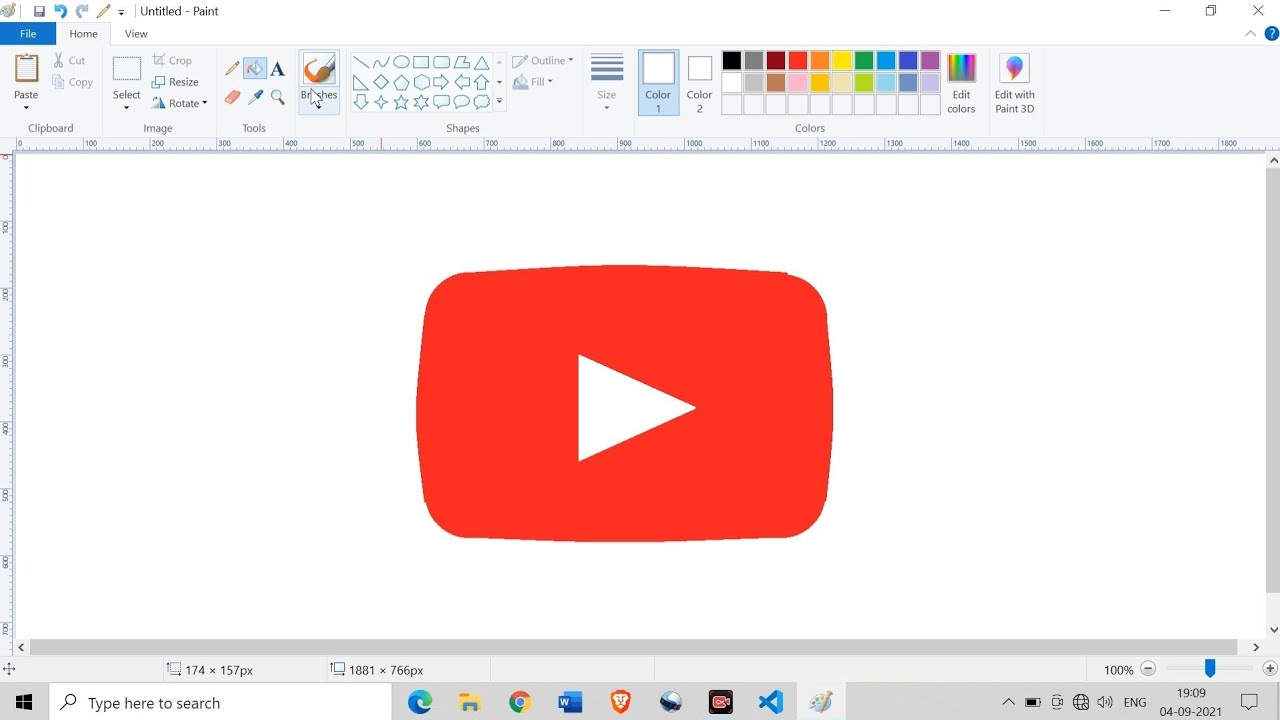Choose the Rounded rectangle shape
The width and height of the screenshot is (1280, 720).
[441, 62]
